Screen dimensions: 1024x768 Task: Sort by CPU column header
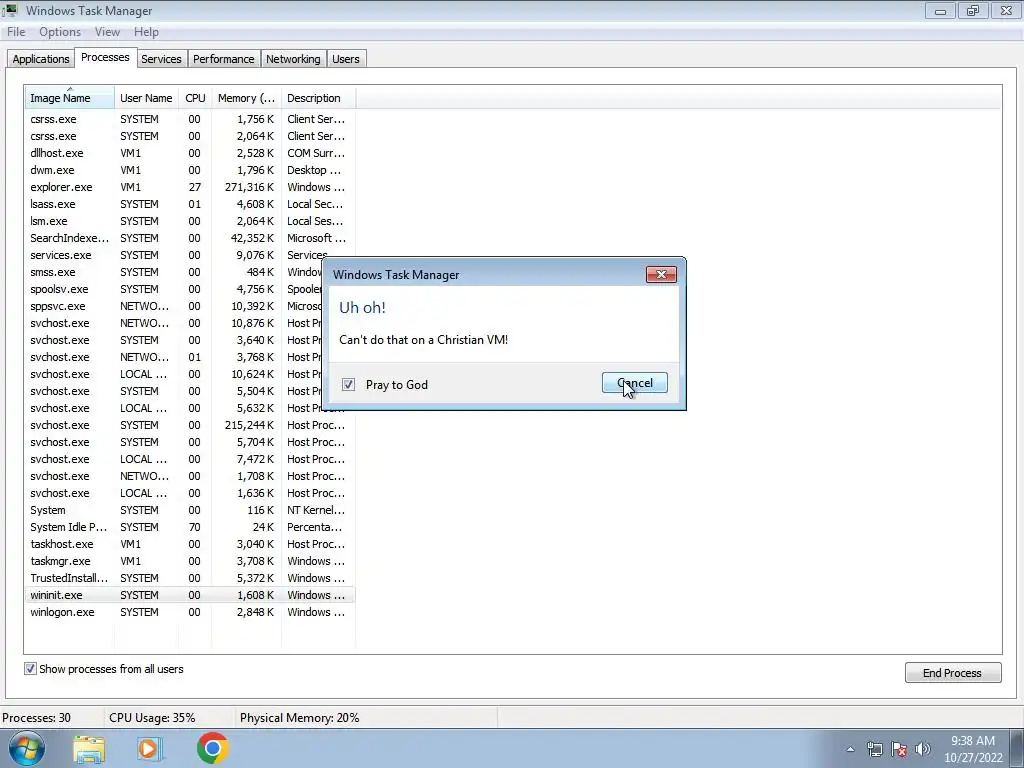[195, 98]
